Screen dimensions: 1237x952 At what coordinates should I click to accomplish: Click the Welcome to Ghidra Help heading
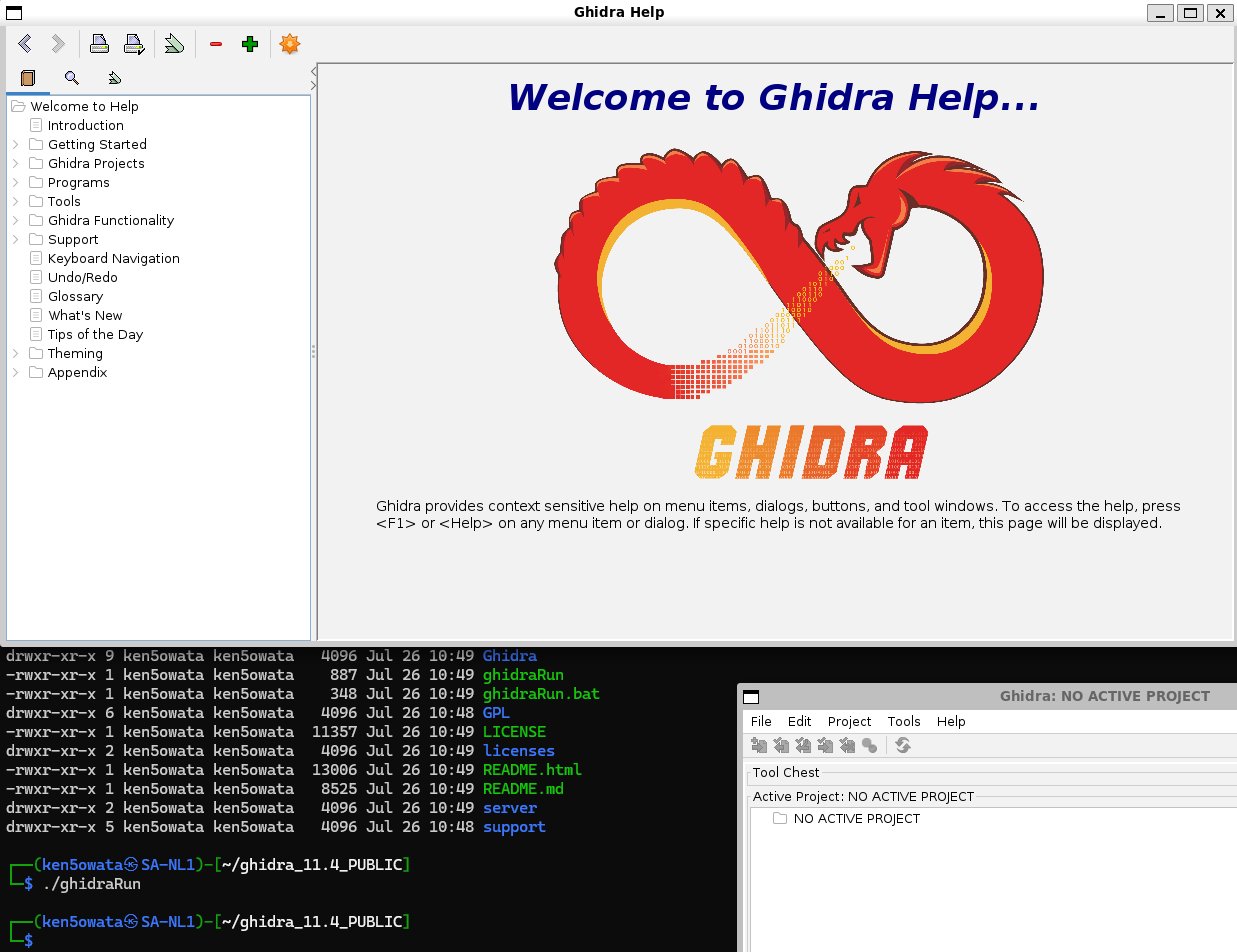772,97
